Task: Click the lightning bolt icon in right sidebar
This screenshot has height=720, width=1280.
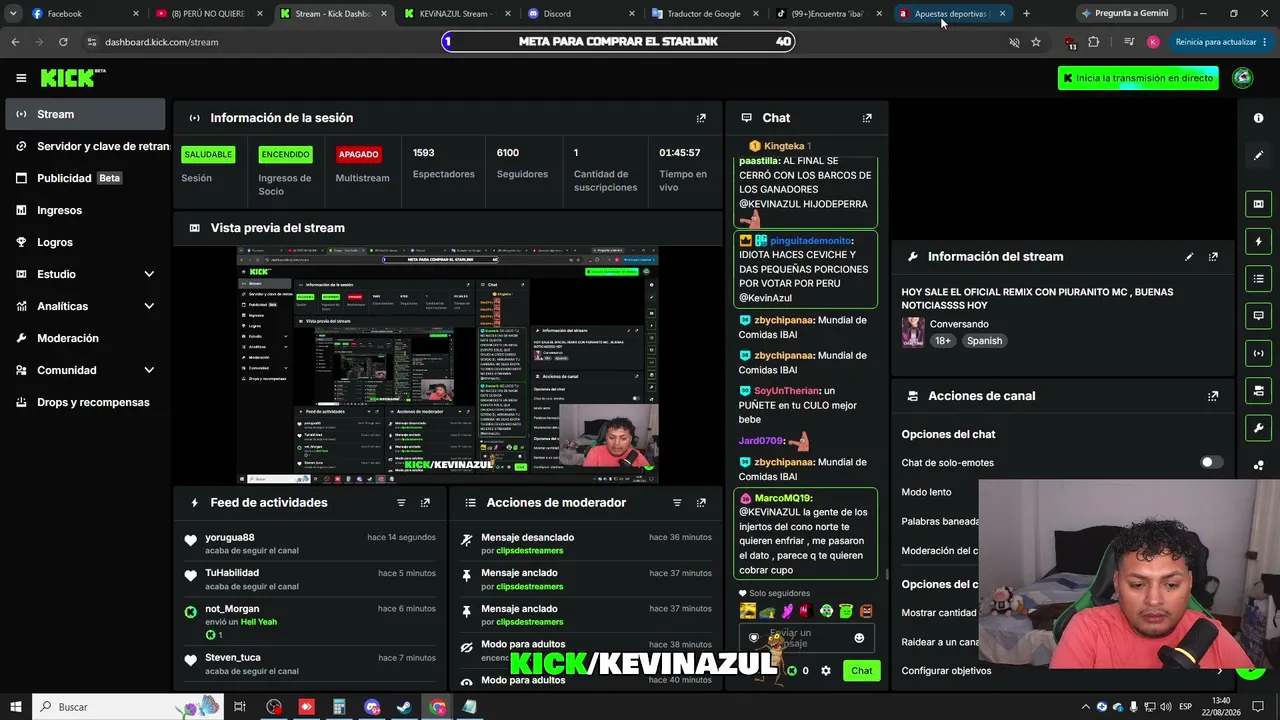Action: coord(1258,241)
